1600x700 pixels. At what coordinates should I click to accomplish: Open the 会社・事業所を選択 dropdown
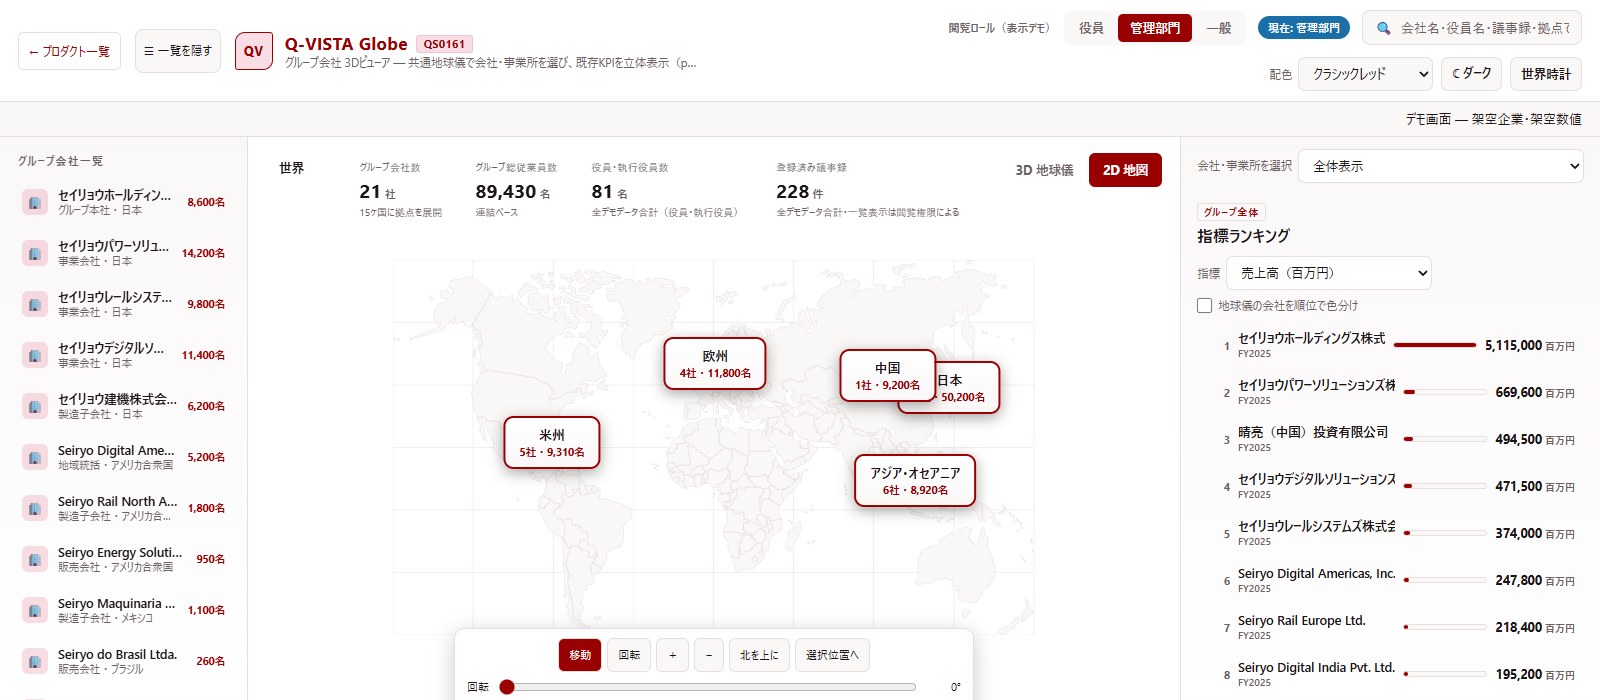[x=1441, y=166]
